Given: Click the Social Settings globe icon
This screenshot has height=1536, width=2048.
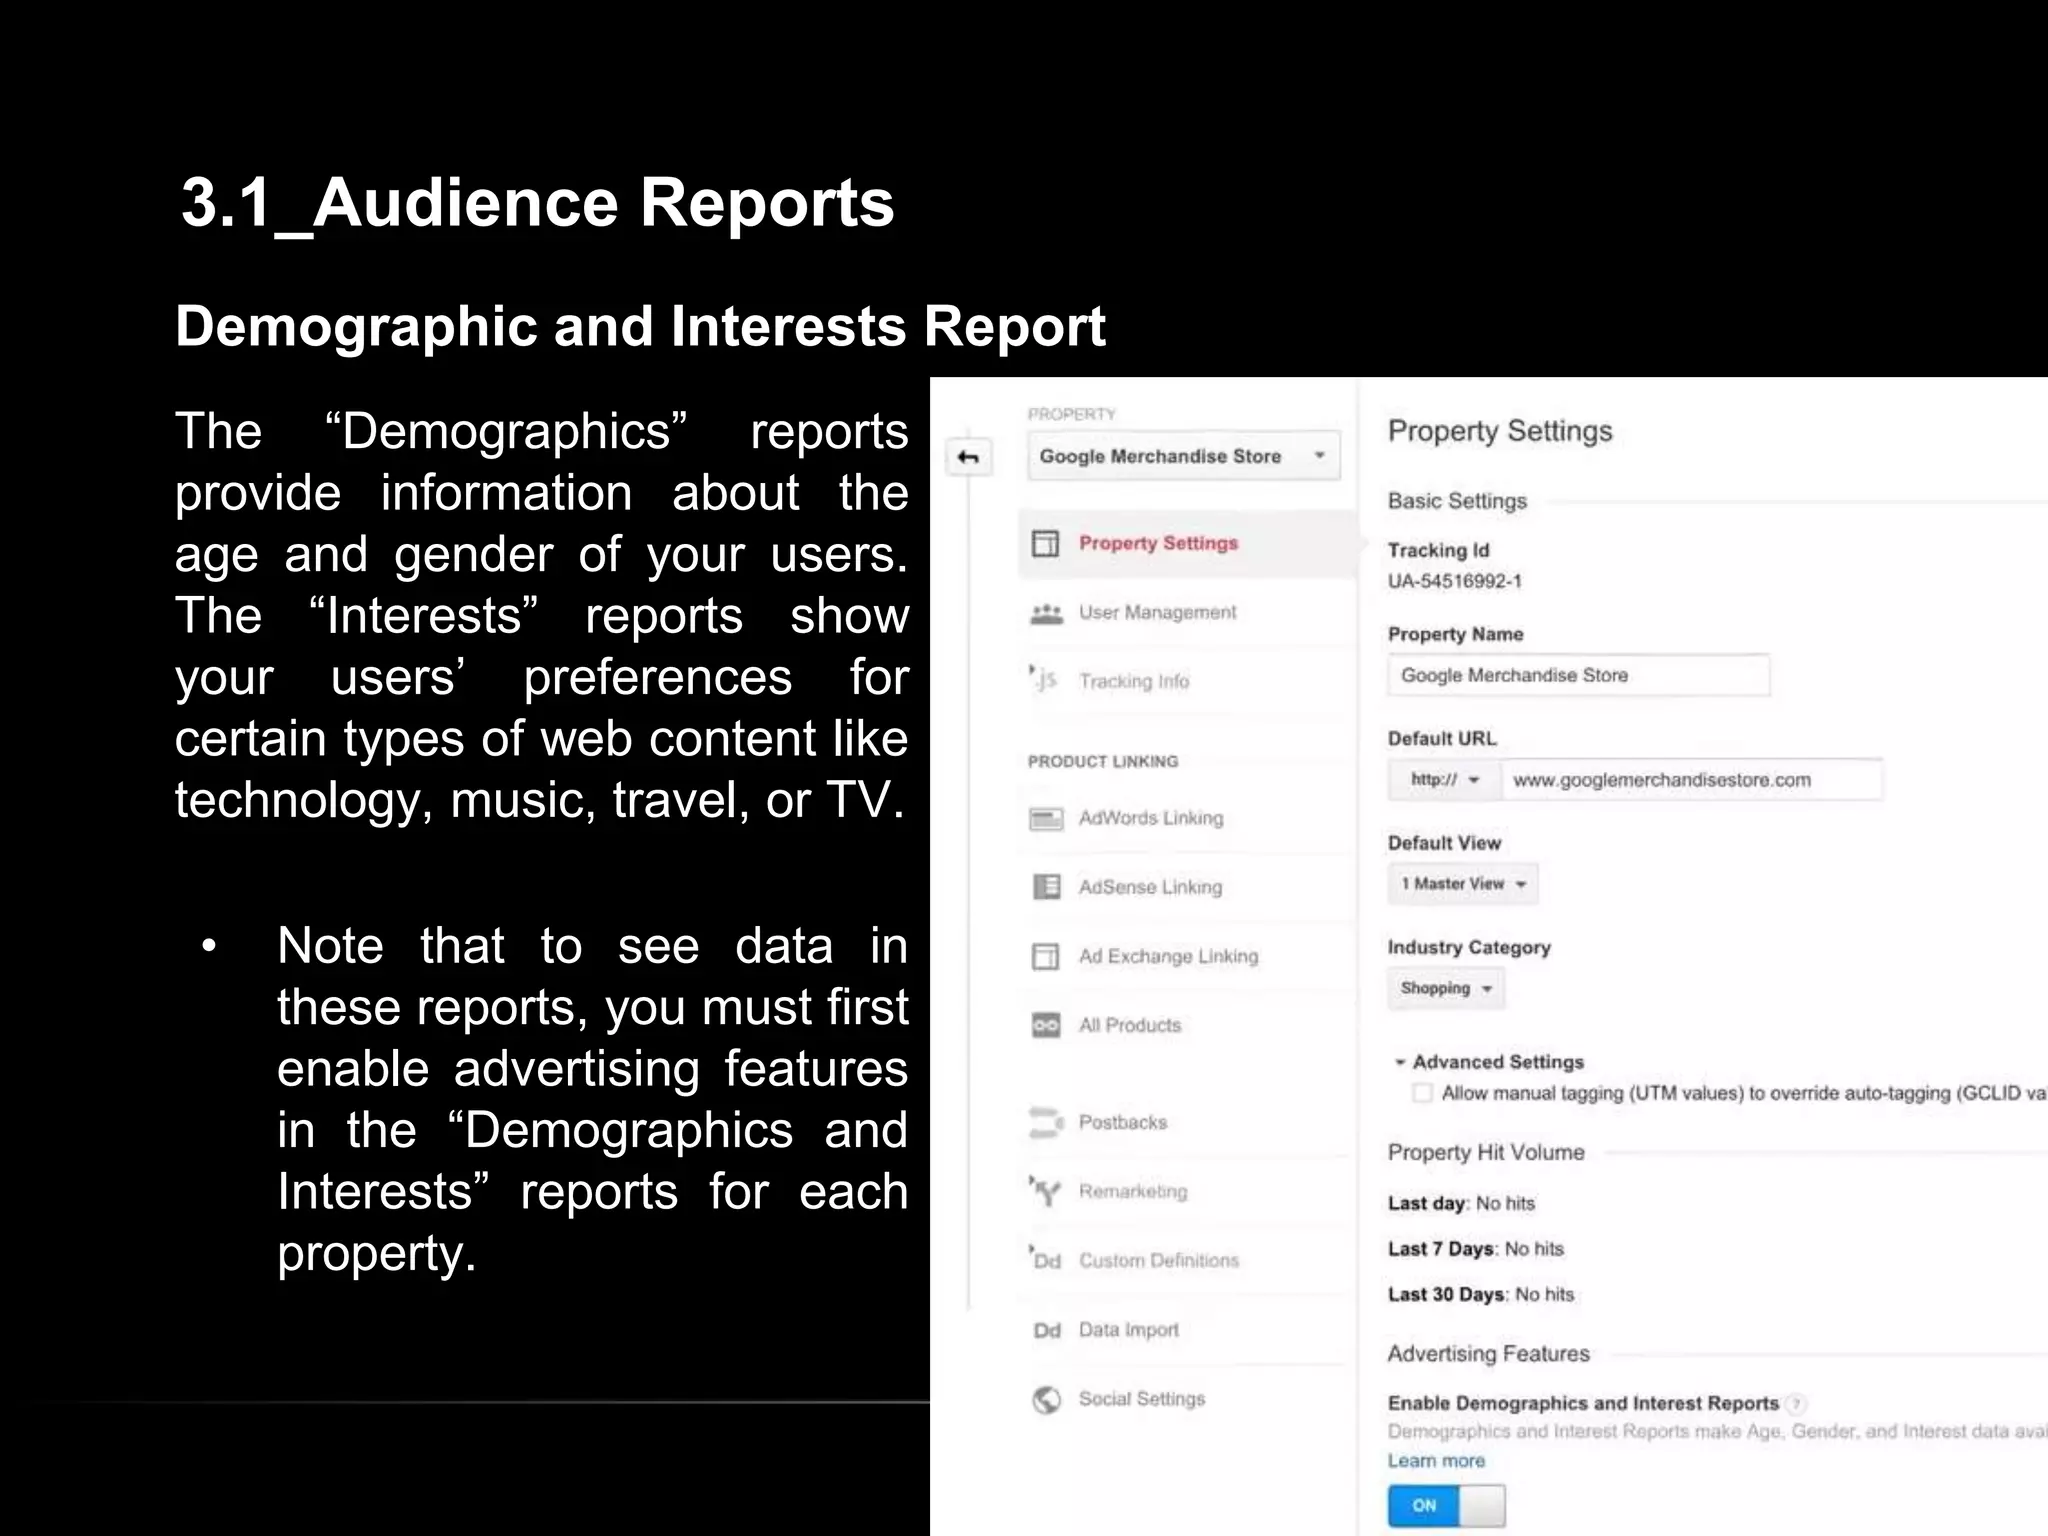Looking at the screenshot, I should pyautogui.click(x=1046, y=1400).
